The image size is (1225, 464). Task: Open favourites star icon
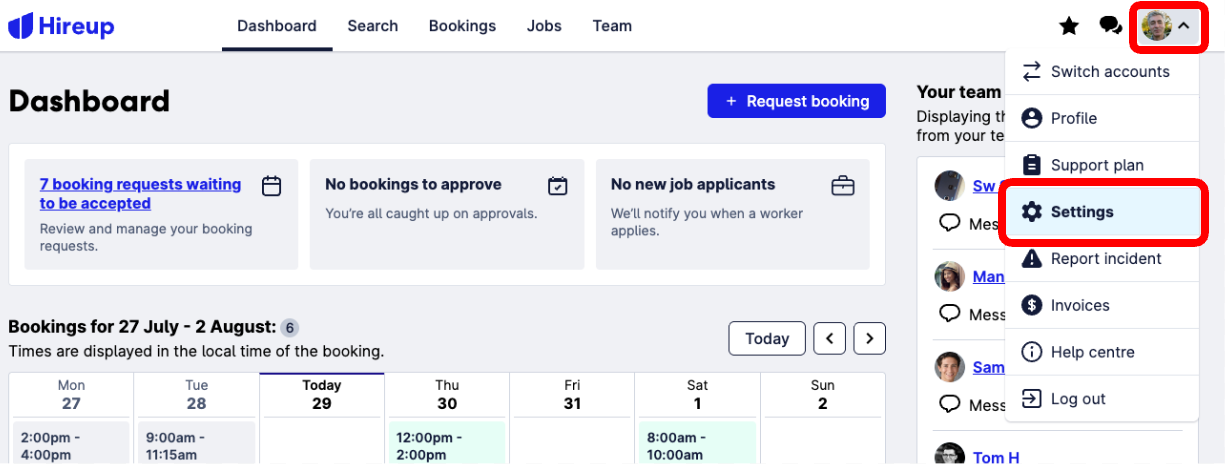[x=1069, y=26]
